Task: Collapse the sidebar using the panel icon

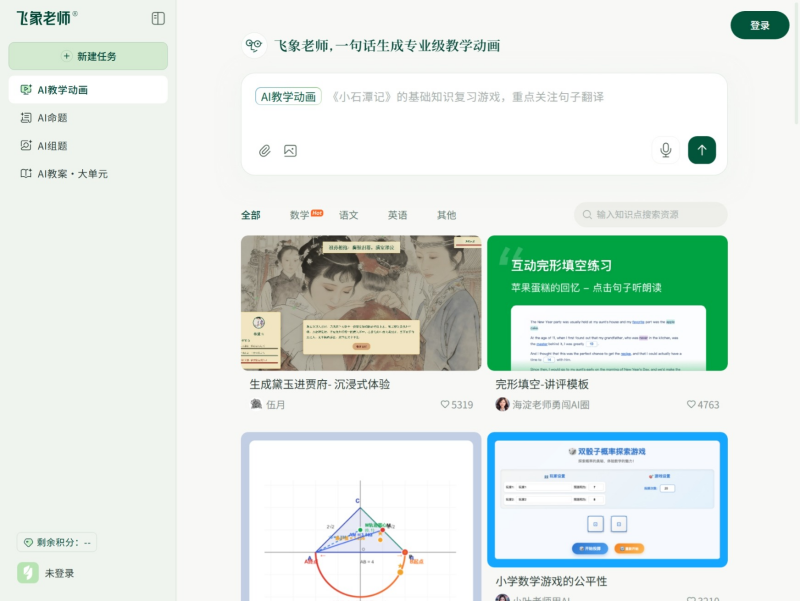Action: (157, 17)
